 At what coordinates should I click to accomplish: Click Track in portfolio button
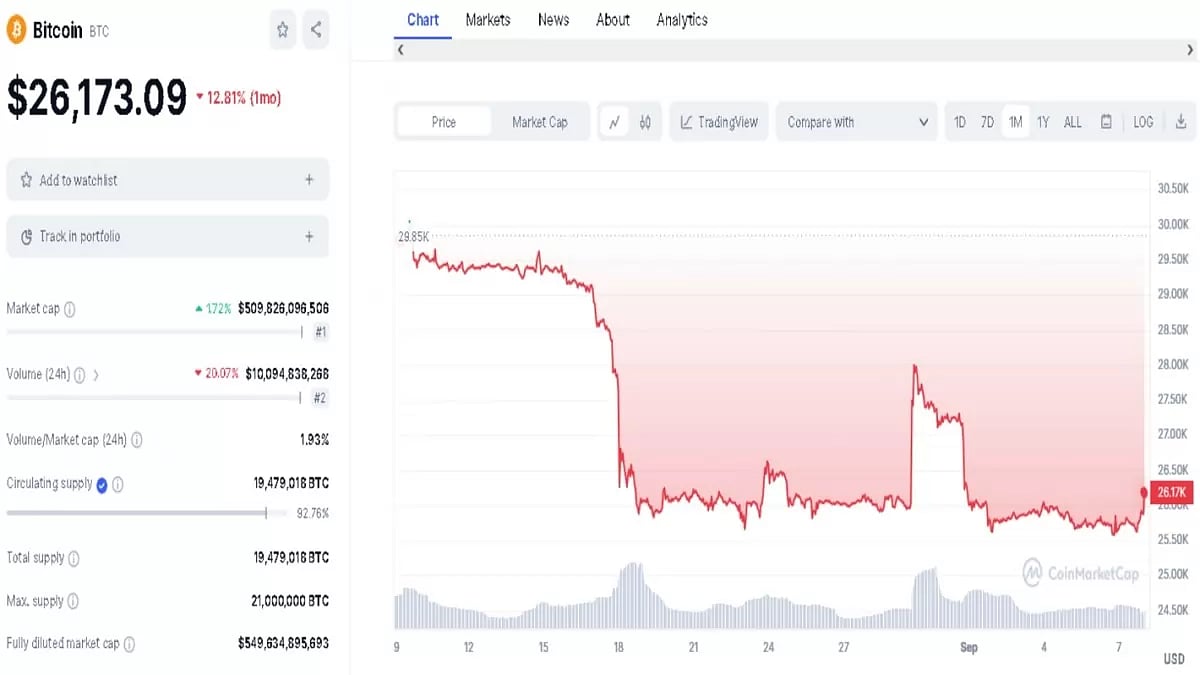(x=167, y=237)
